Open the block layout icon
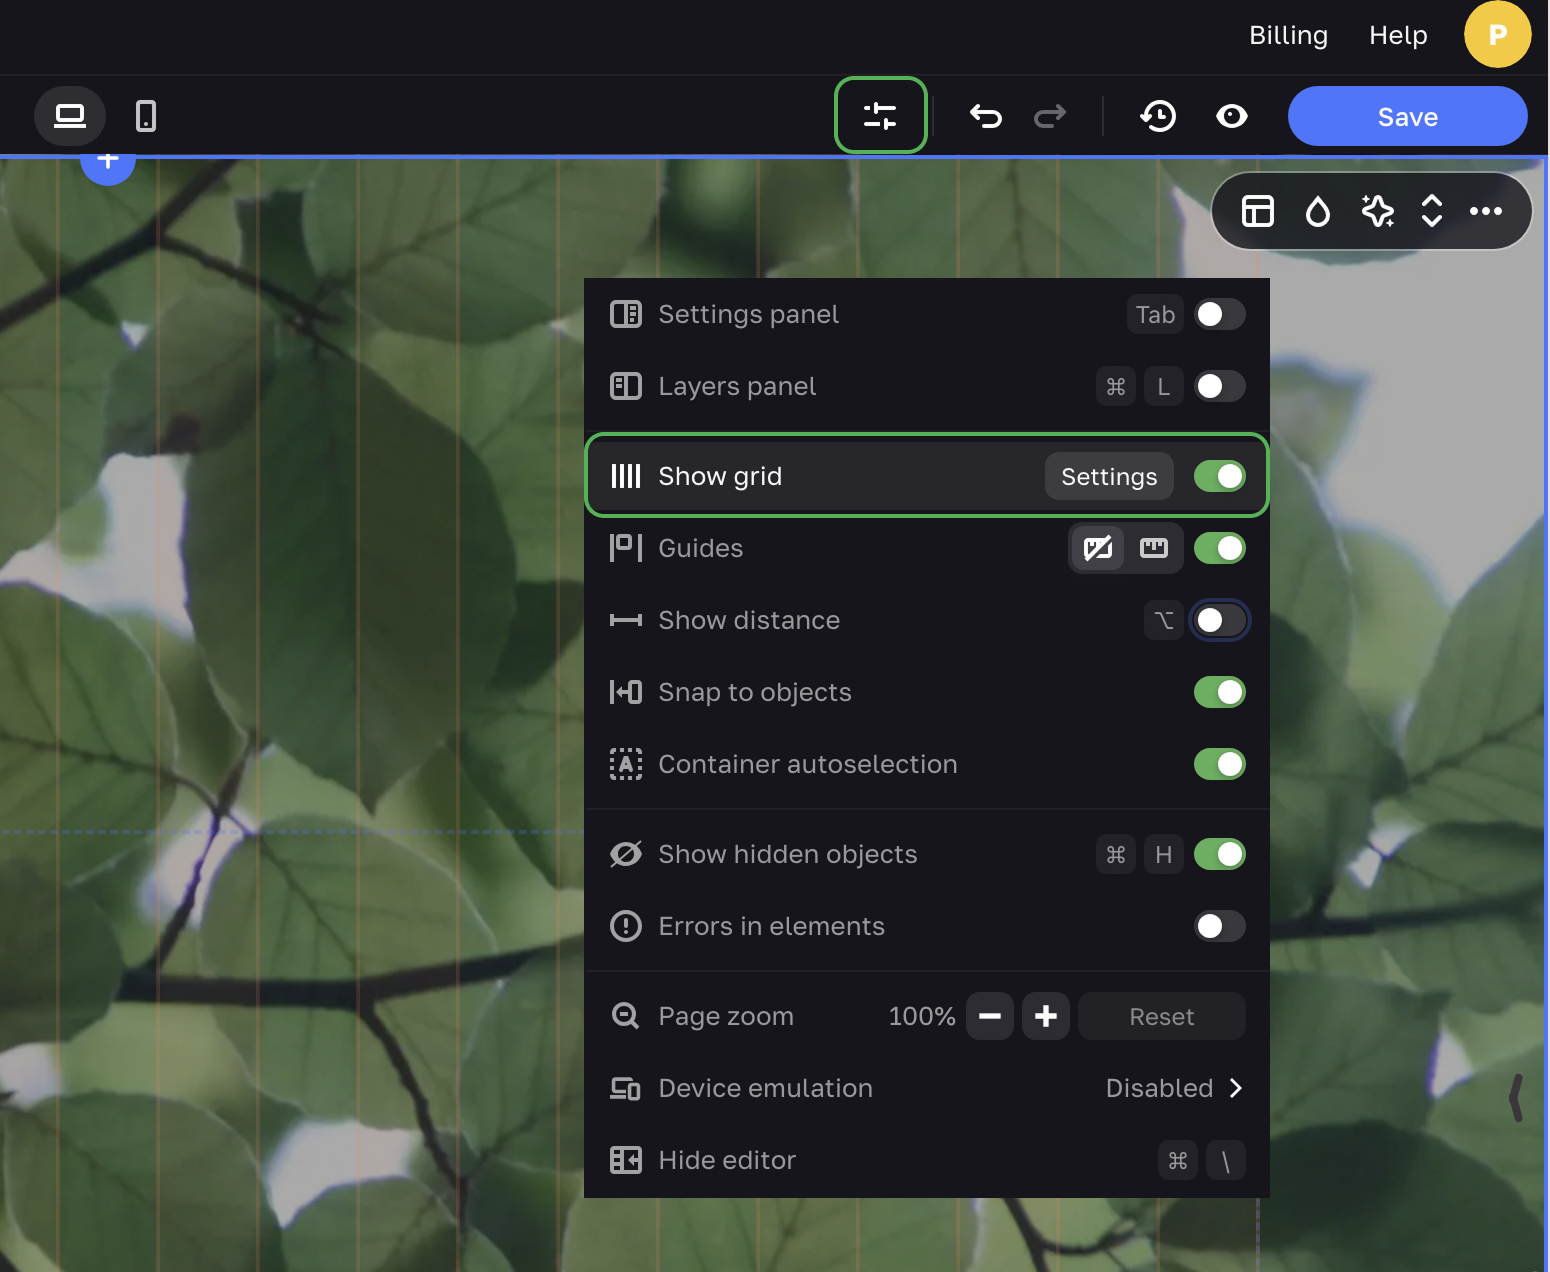 pyautogui.click(x=1257, y=211)
